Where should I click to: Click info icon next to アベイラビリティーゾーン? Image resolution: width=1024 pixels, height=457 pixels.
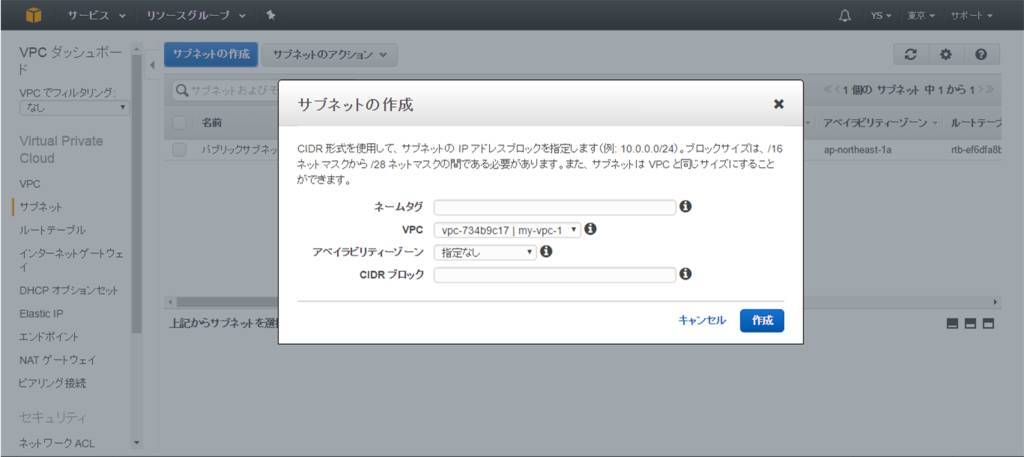point(546,251)
